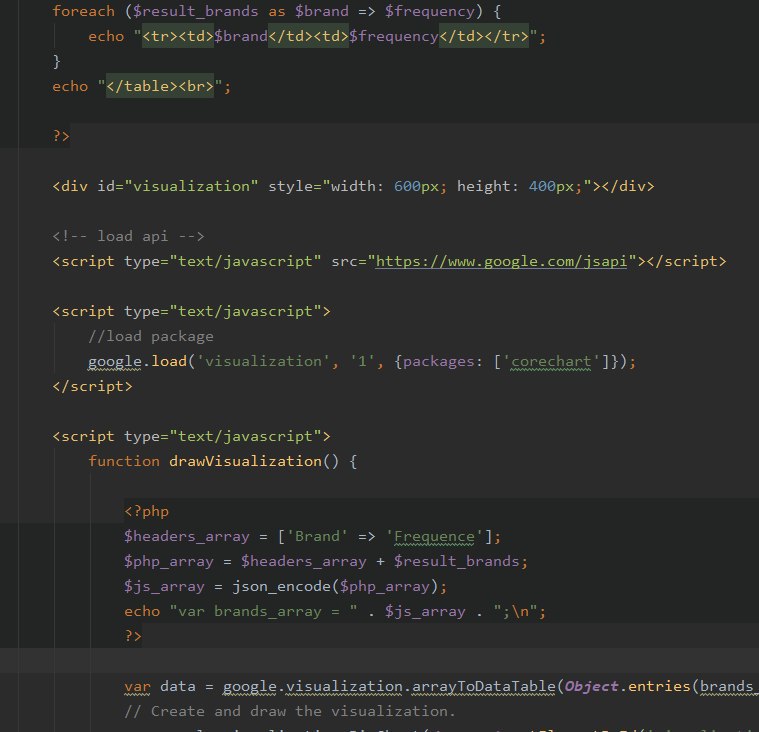Viewport: 759px width, 732px height.
Task: Click the closing </script> tag after google.load
Action: point(92,386)
